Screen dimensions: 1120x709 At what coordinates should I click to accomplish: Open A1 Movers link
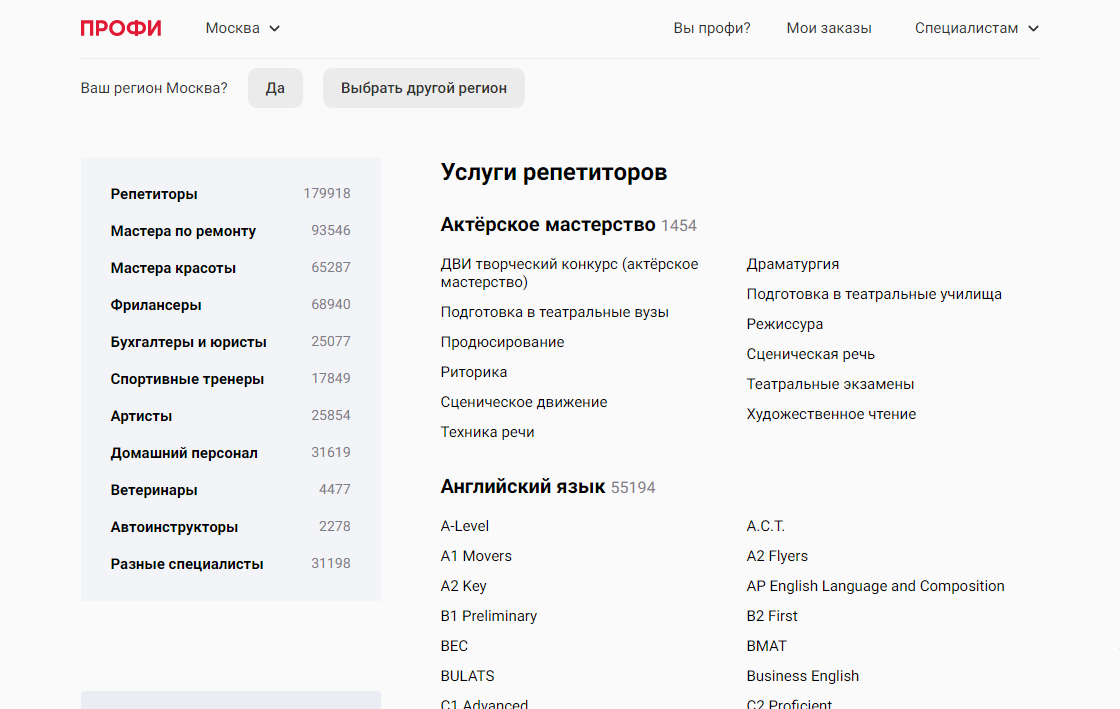point(476,556)
